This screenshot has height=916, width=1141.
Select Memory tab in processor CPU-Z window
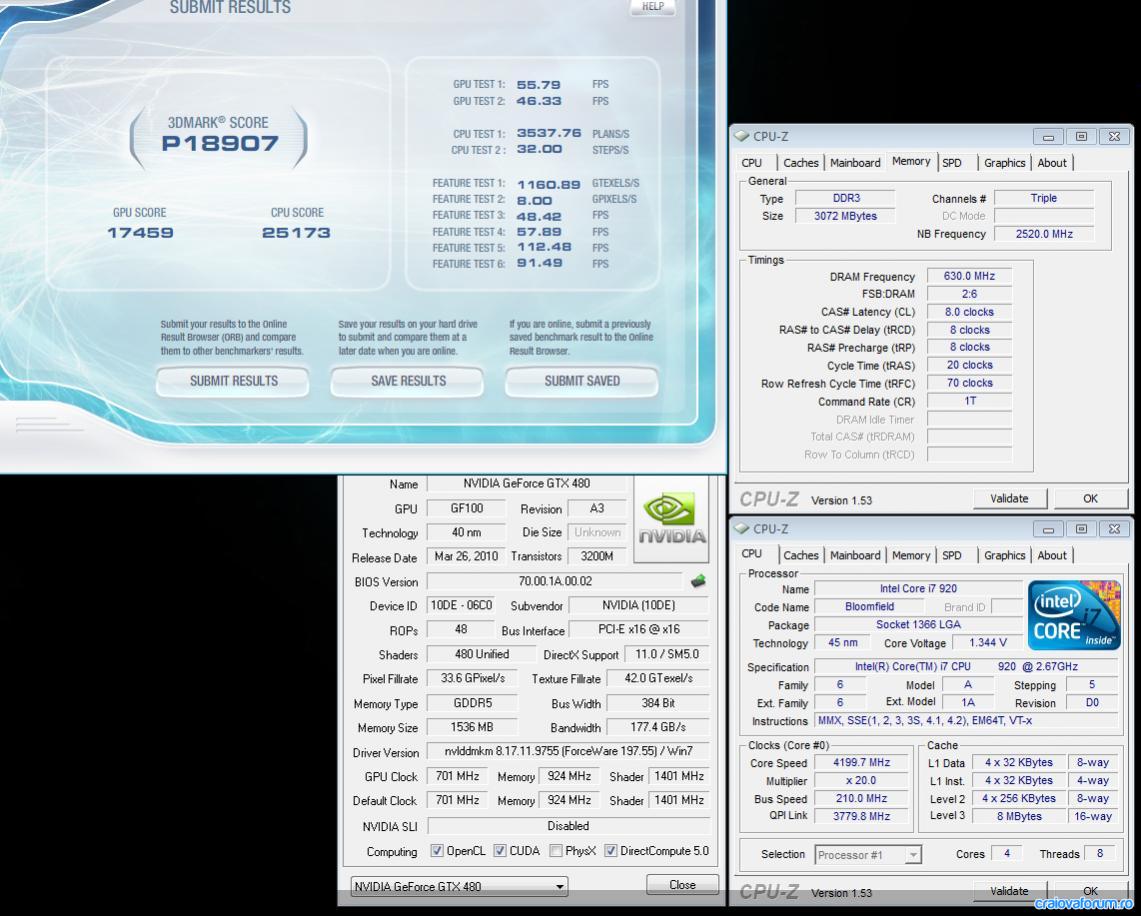click(911, 555)
